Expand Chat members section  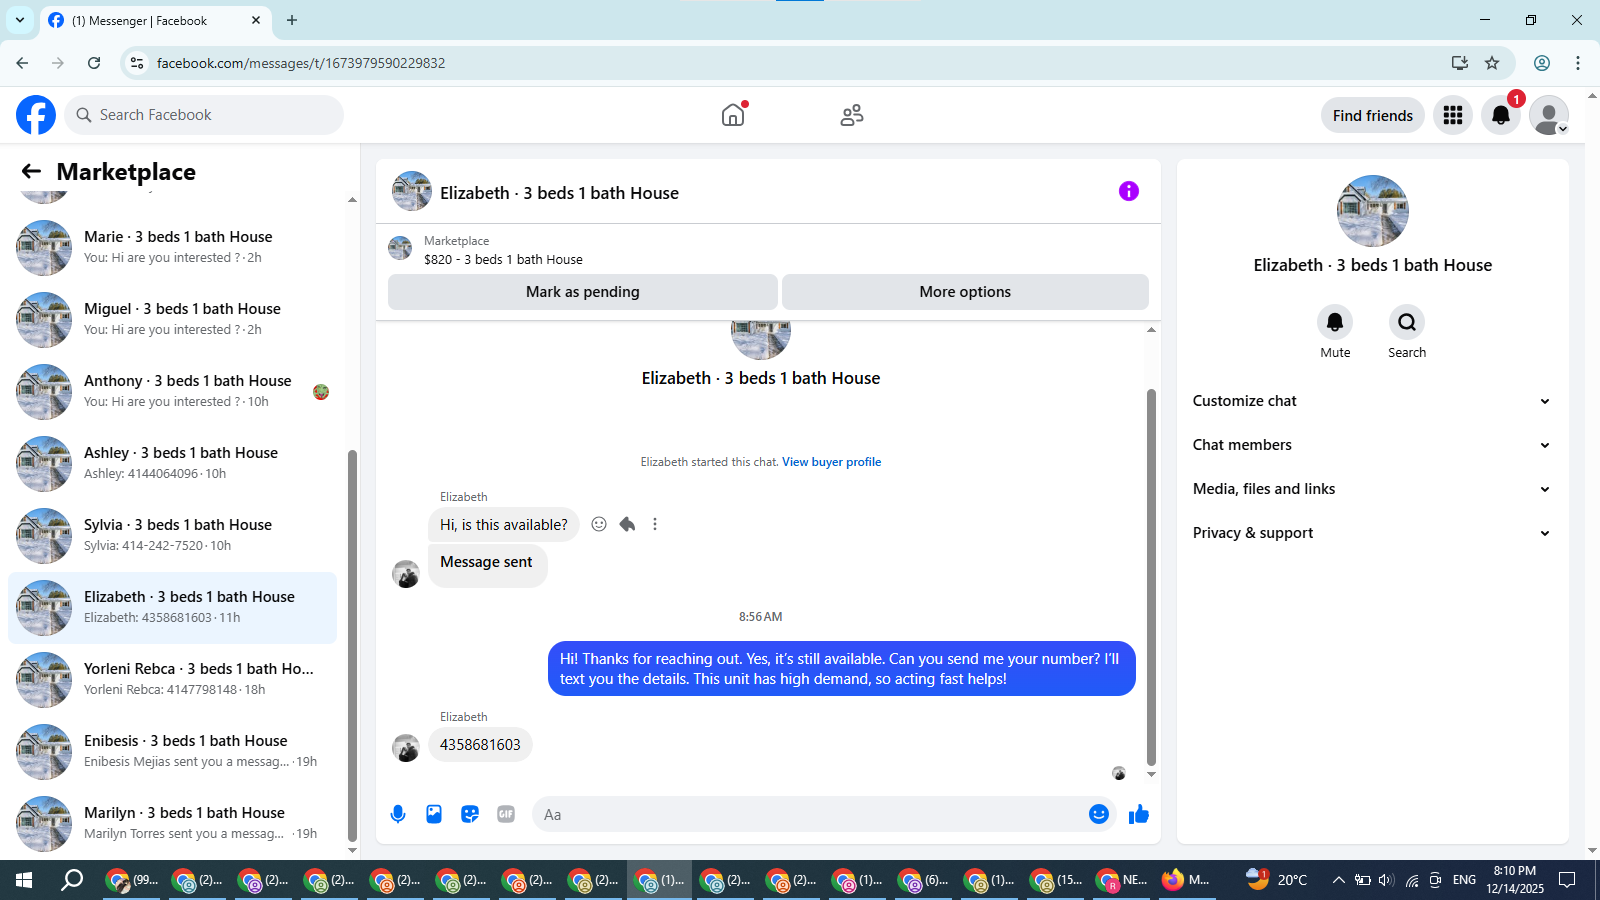(1372, 445)
